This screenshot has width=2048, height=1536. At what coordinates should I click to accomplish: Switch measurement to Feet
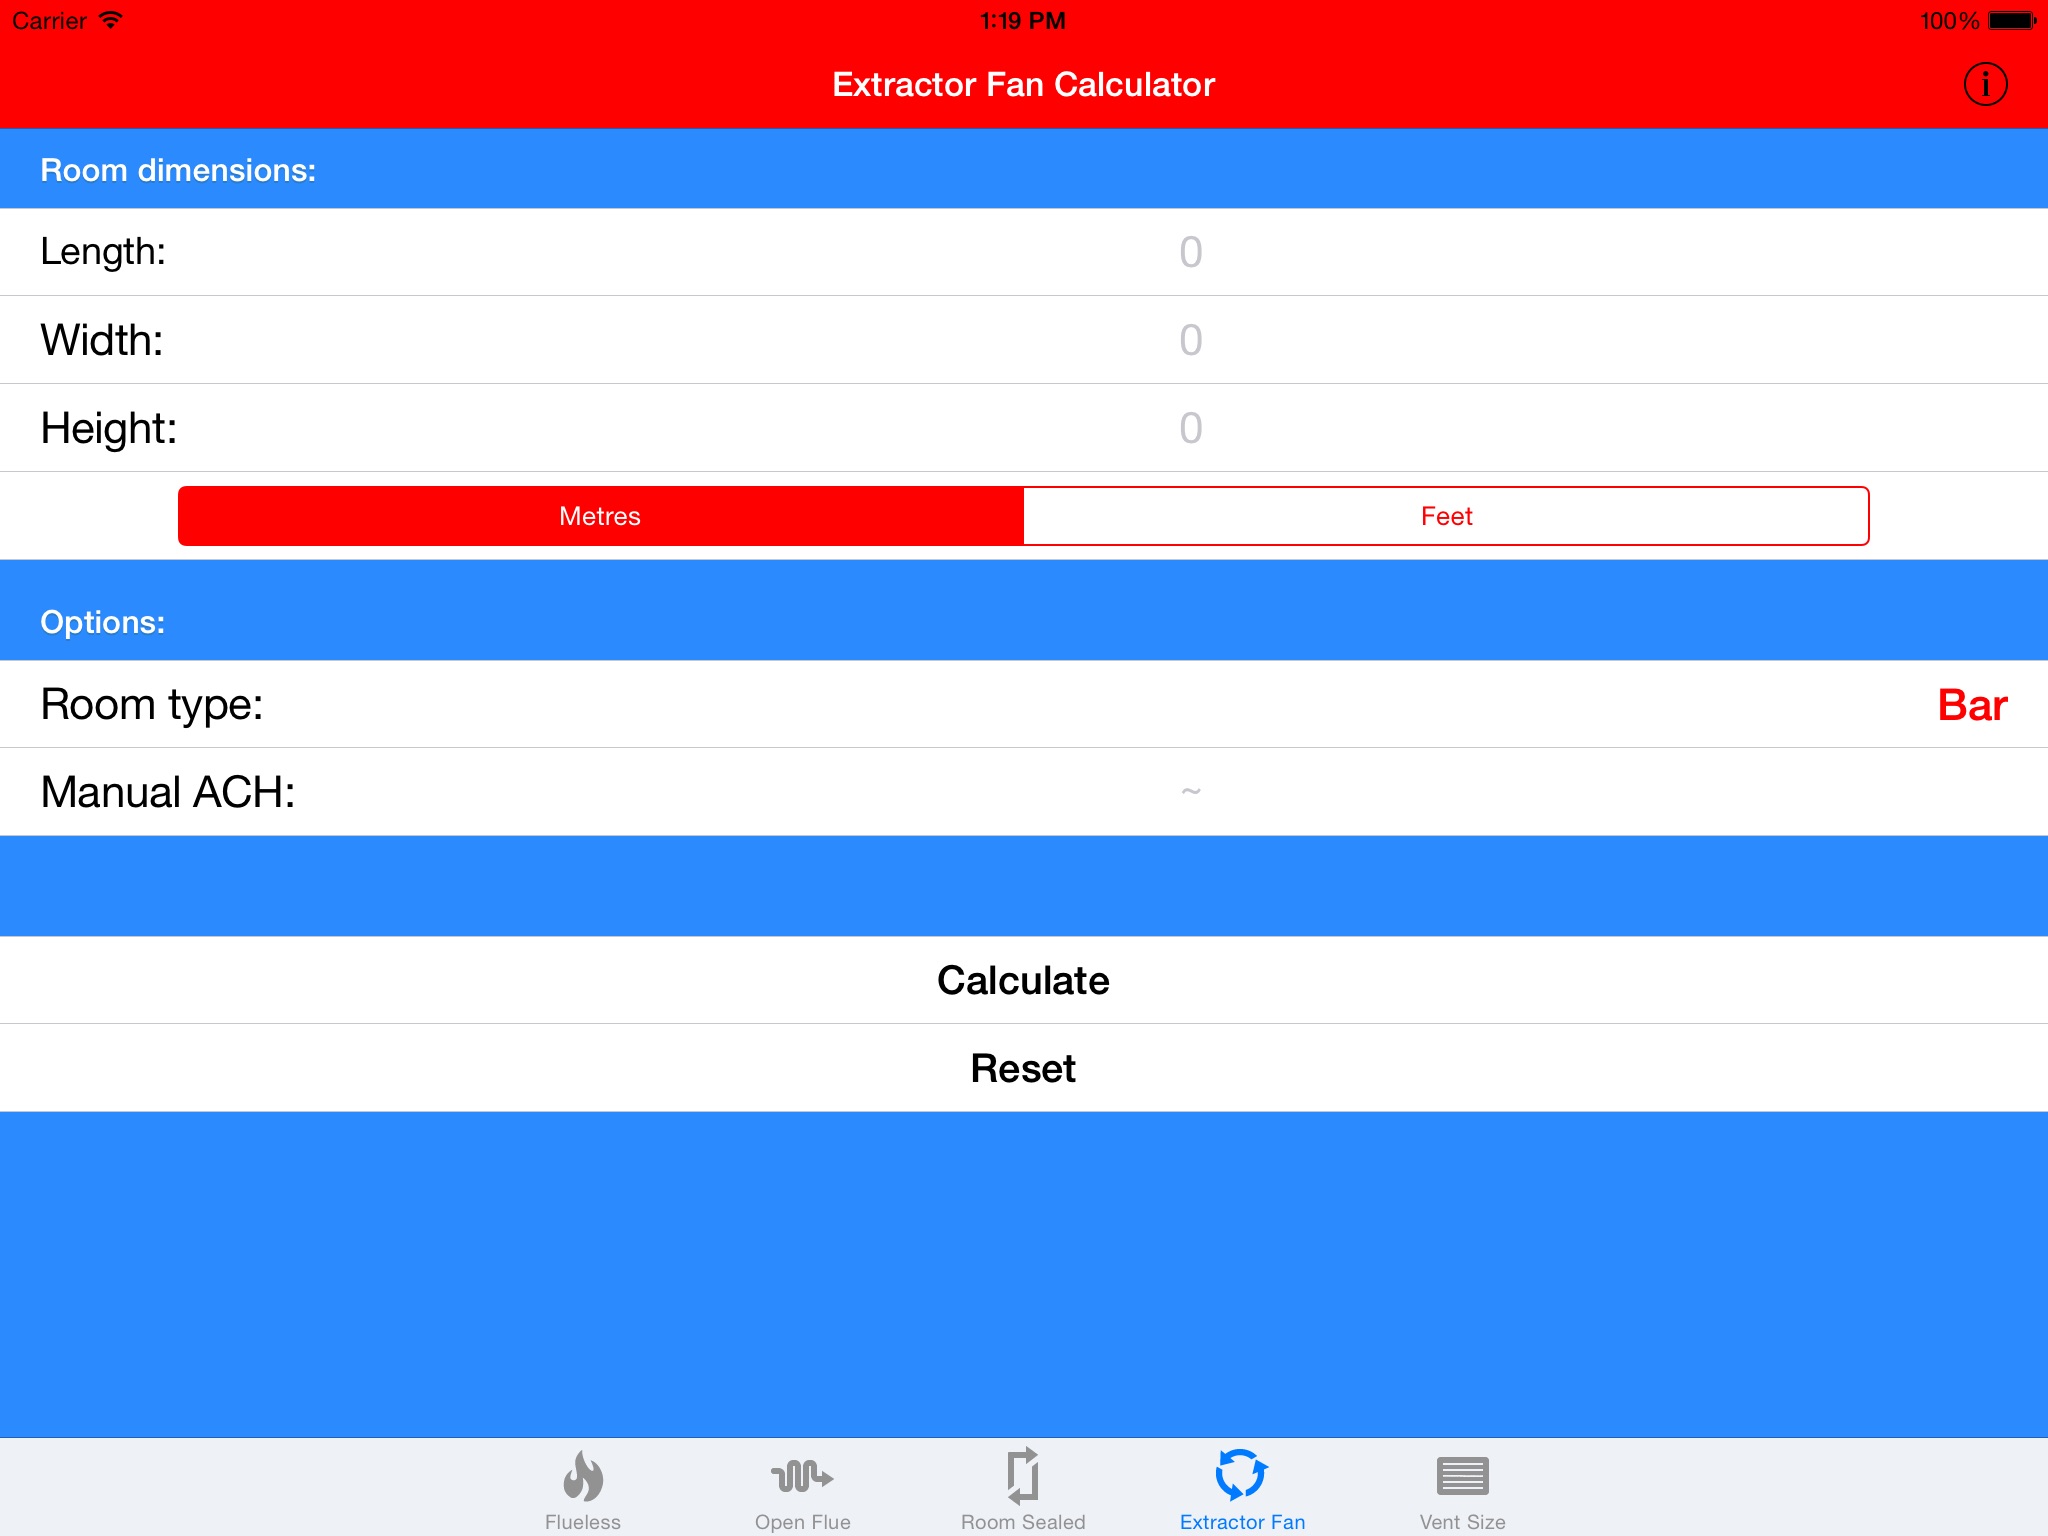tap(1447, 516)
